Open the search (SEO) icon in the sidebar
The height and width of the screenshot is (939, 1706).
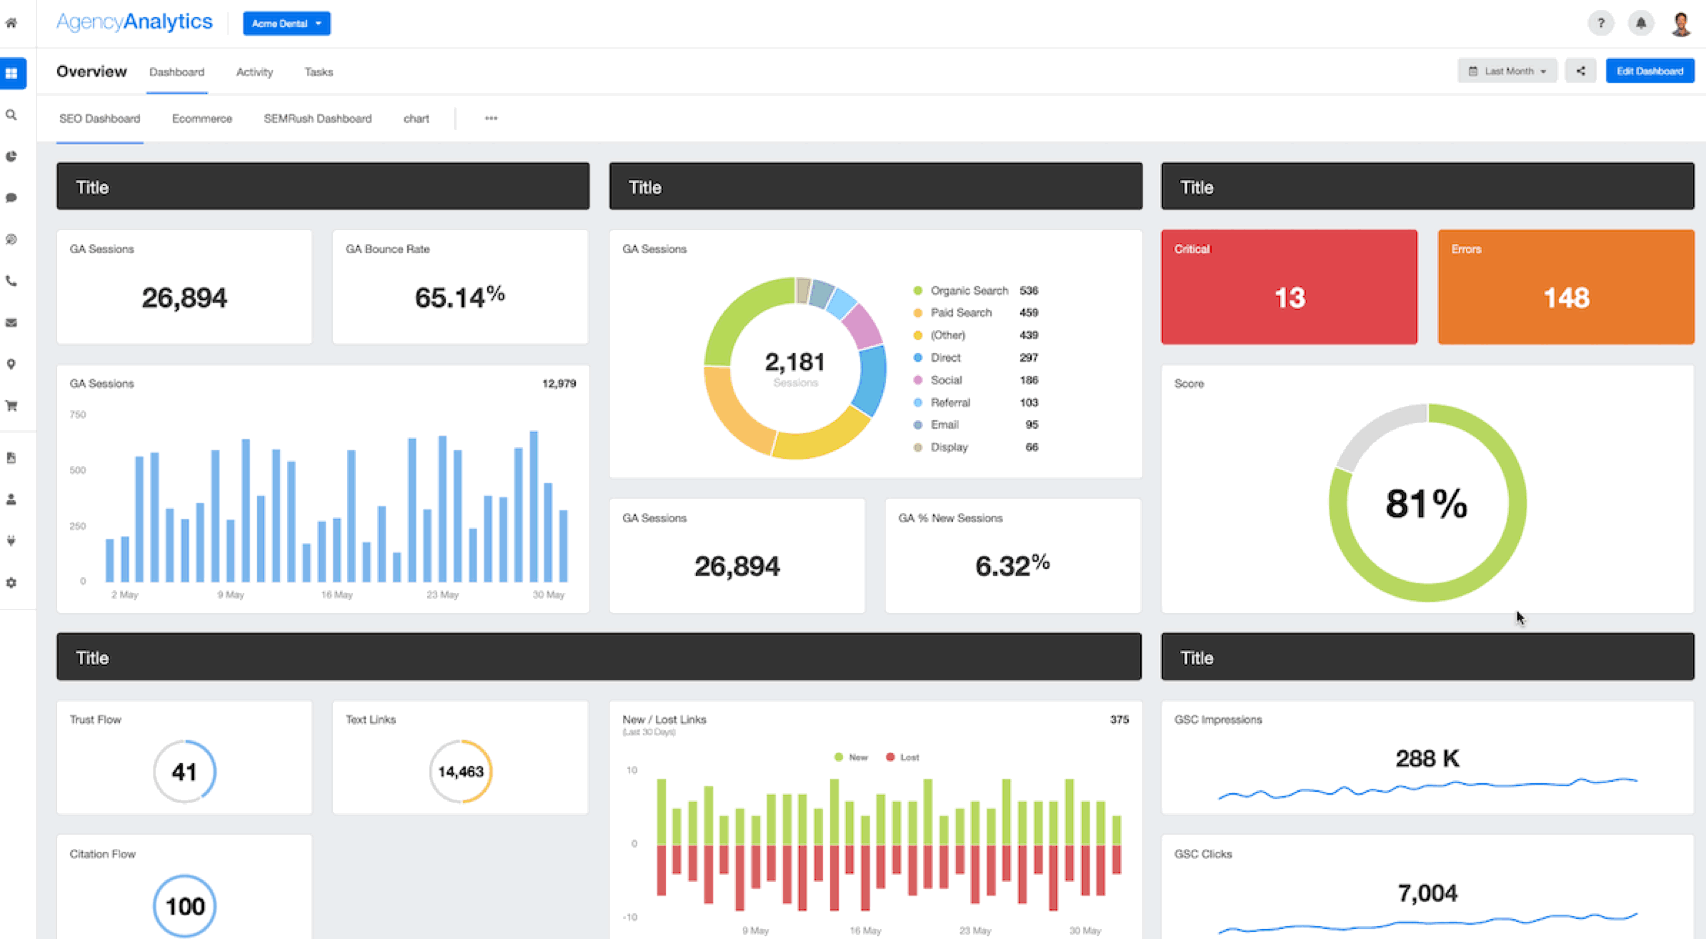11,115
